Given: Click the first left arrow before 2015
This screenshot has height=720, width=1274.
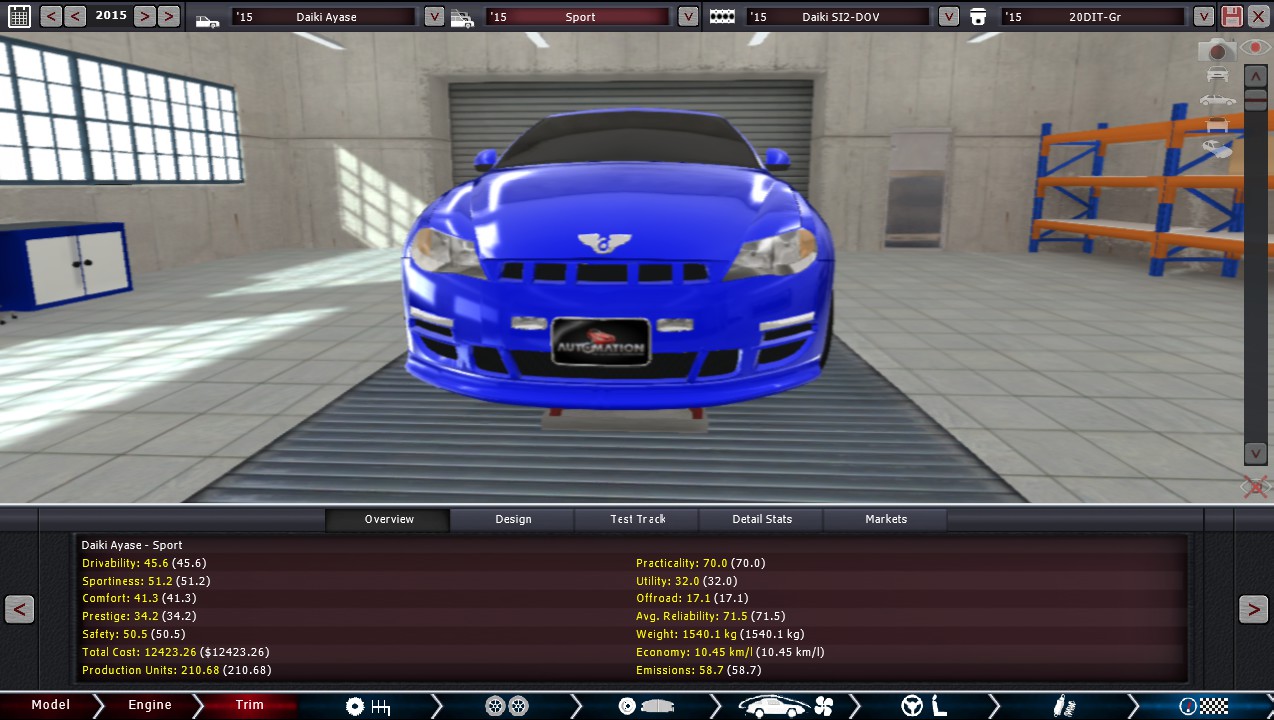Looking at the screenshot, I should (x=50, y=16).
